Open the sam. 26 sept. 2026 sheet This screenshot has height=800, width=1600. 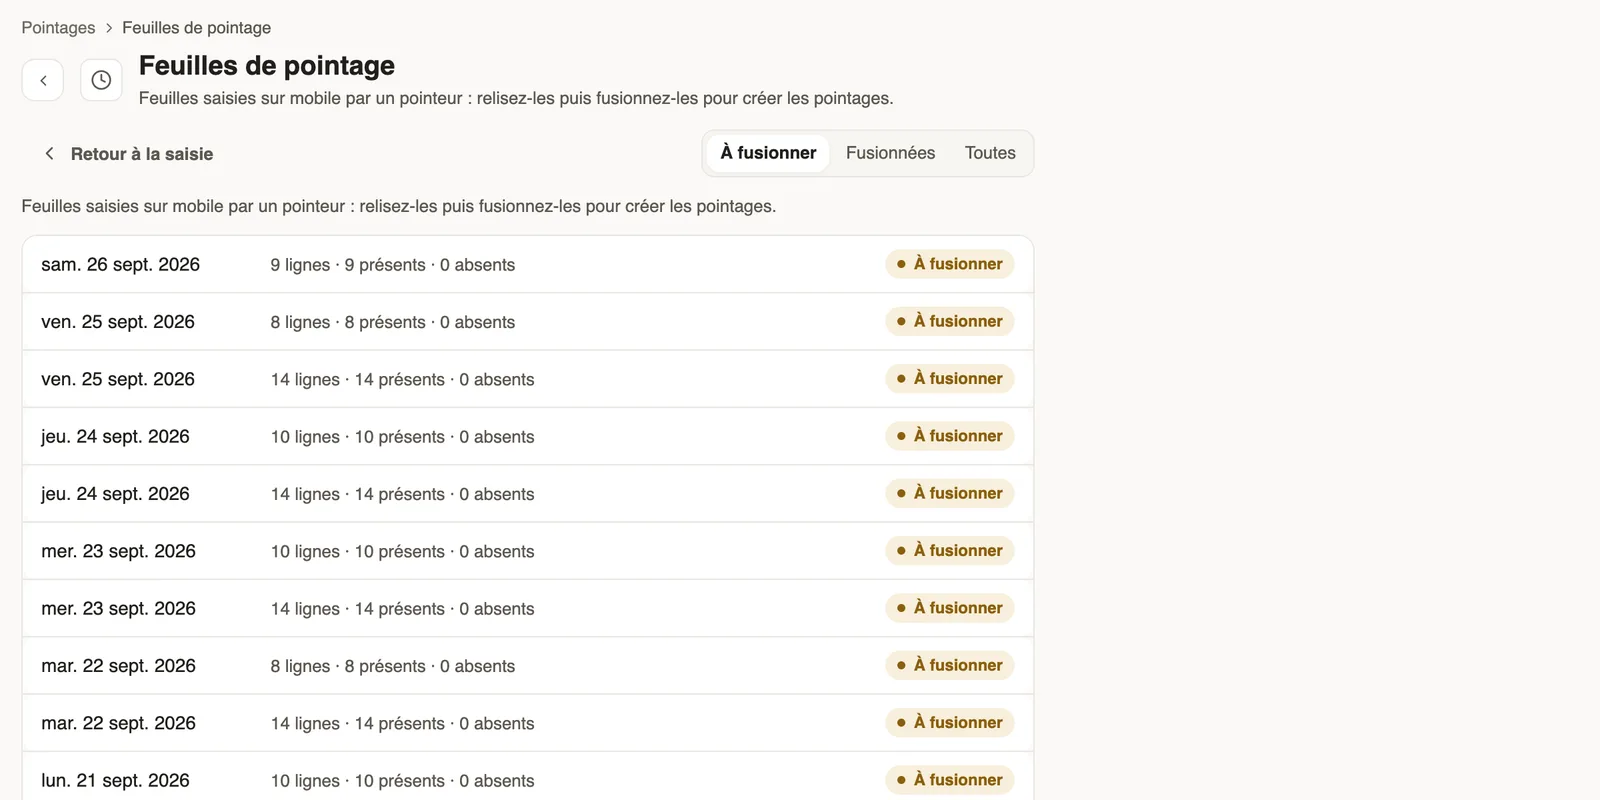527,264
